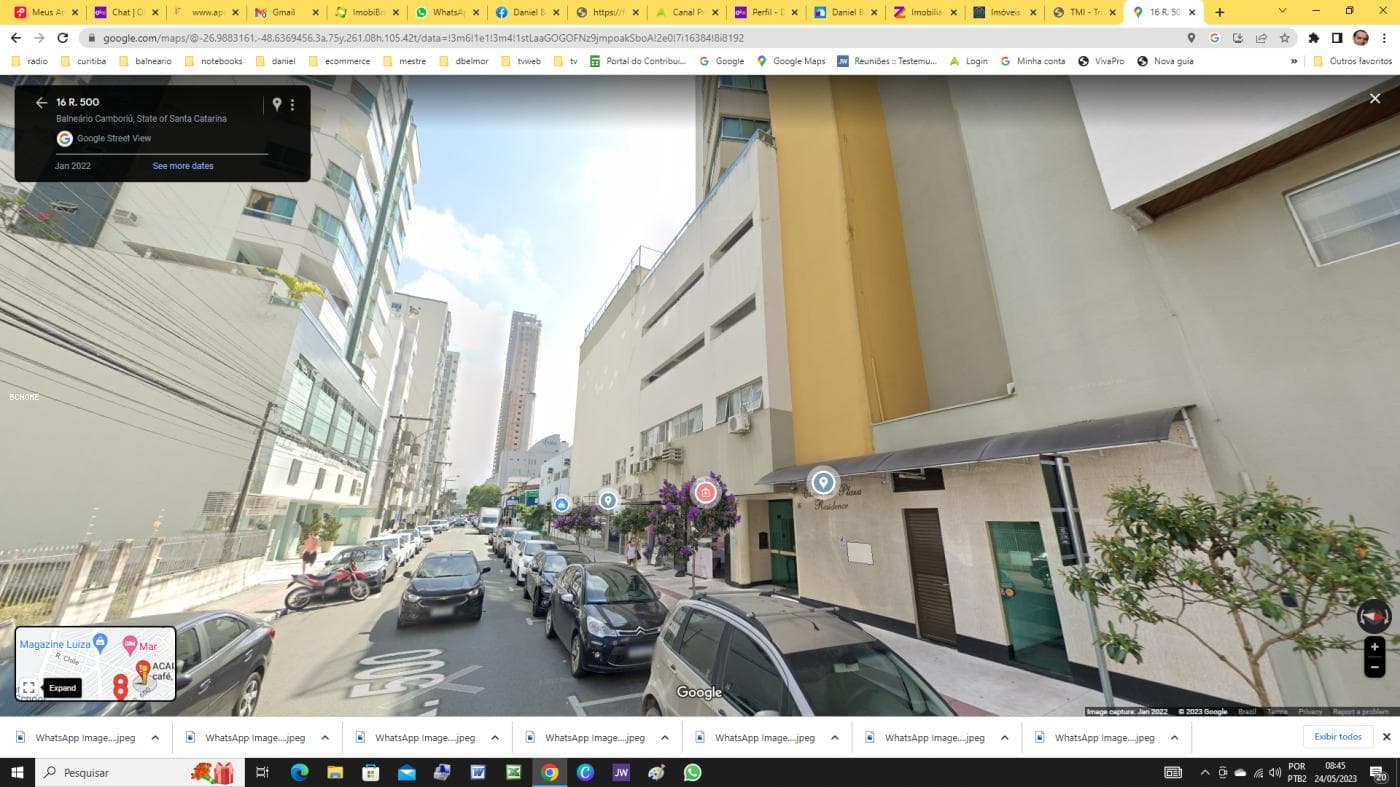Click the Expand label on the minimap

(x=63, y=688)
